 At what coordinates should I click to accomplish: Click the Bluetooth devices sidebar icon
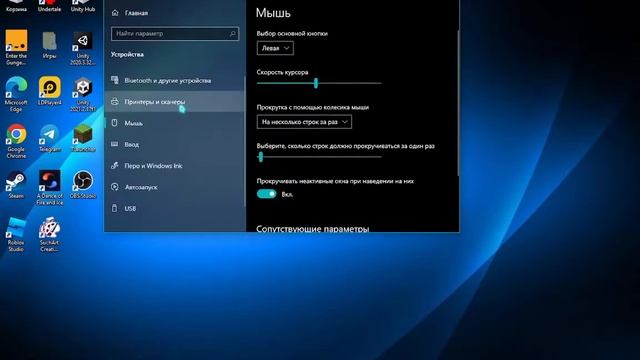point(115,80)
